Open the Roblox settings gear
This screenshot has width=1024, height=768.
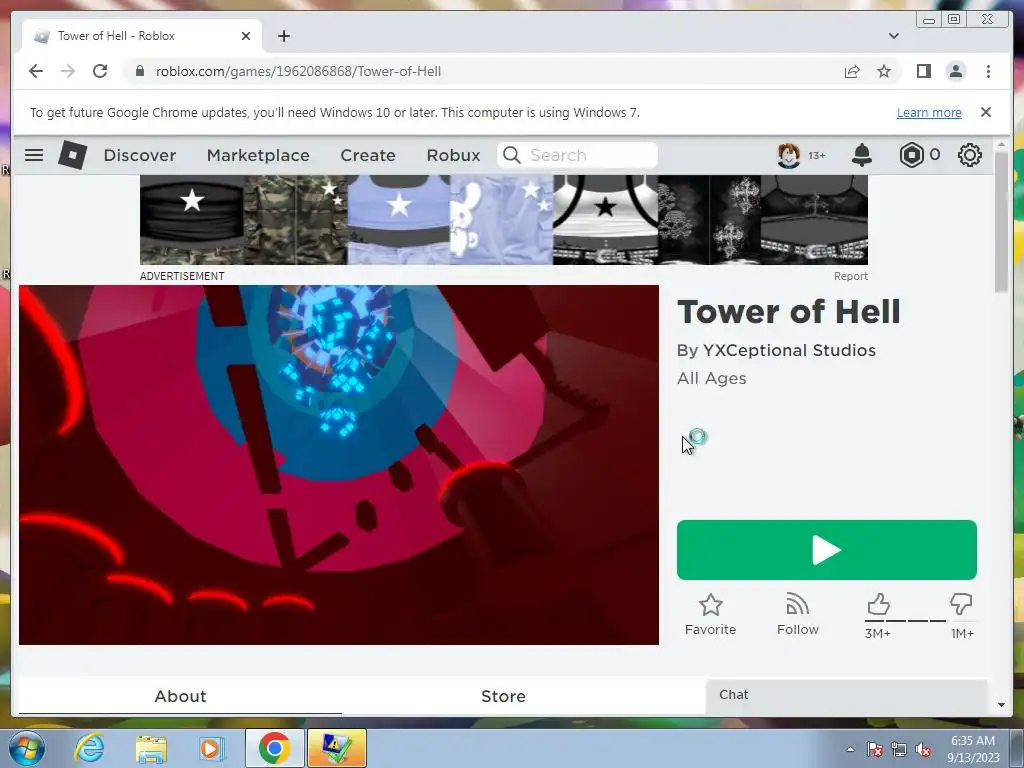[x=970, y=155]
